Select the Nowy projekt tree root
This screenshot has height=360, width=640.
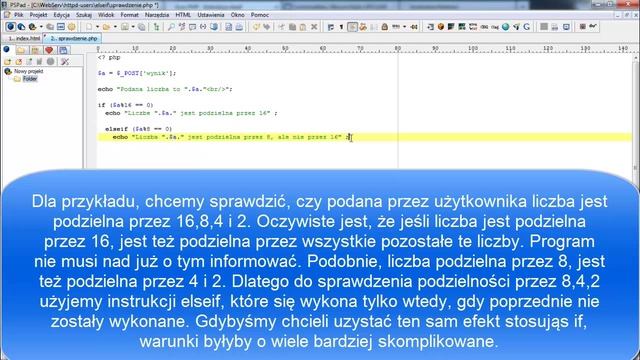[28, 71]
